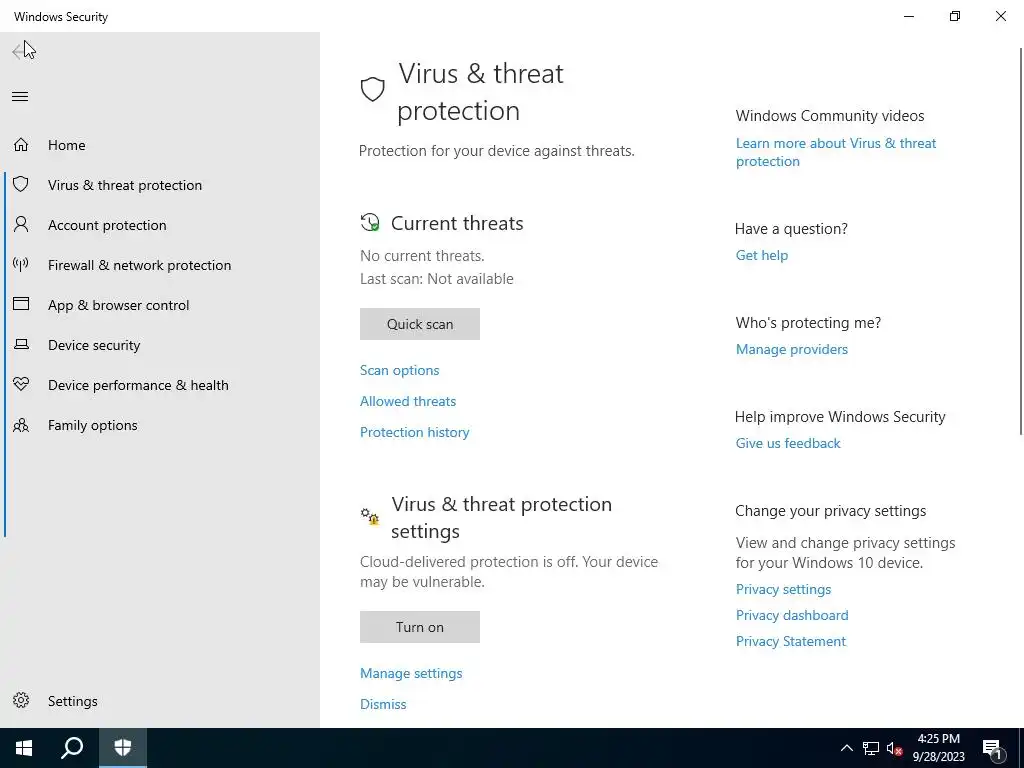Click the muted volume tray icon

895,748
